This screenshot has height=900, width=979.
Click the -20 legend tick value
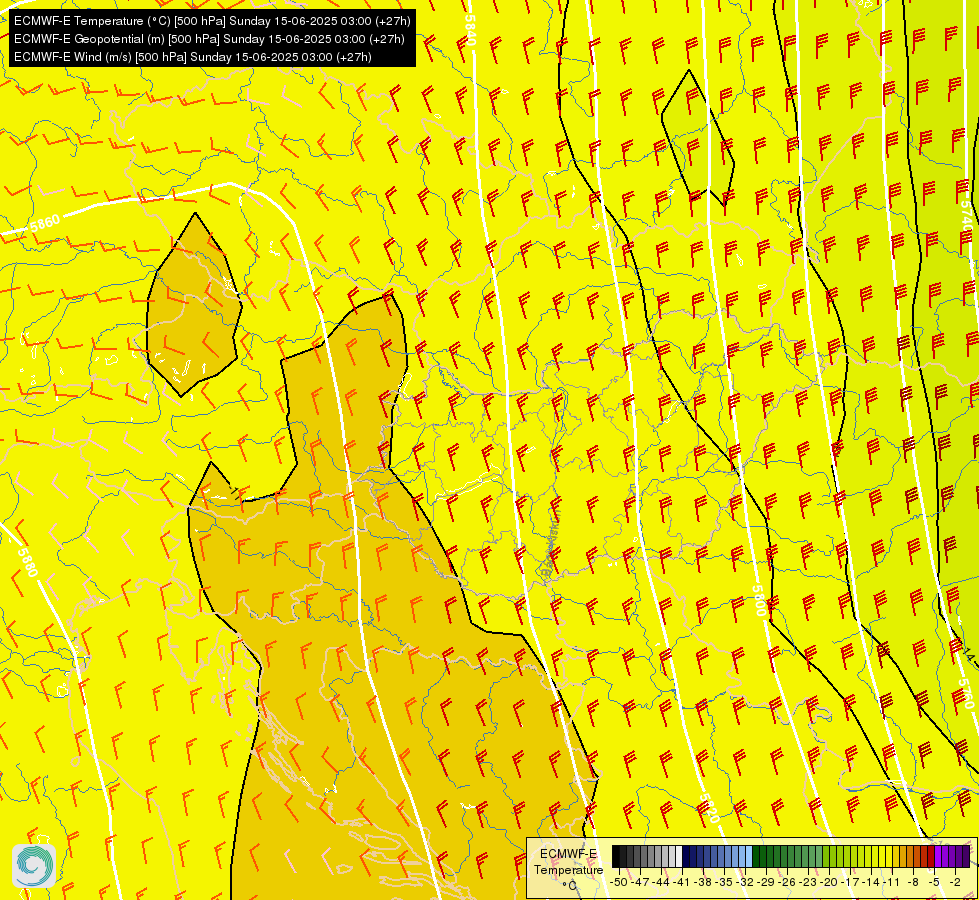829,882
